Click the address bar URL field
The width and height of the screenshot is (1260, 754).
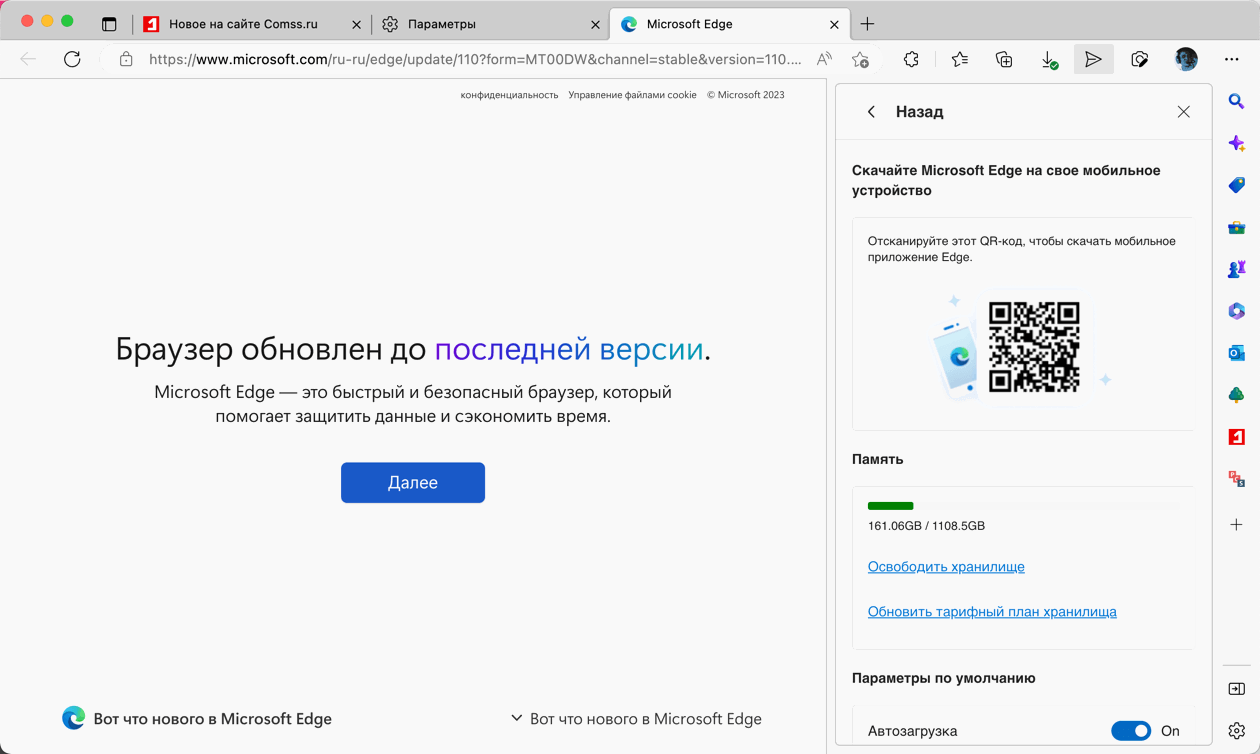475,59
